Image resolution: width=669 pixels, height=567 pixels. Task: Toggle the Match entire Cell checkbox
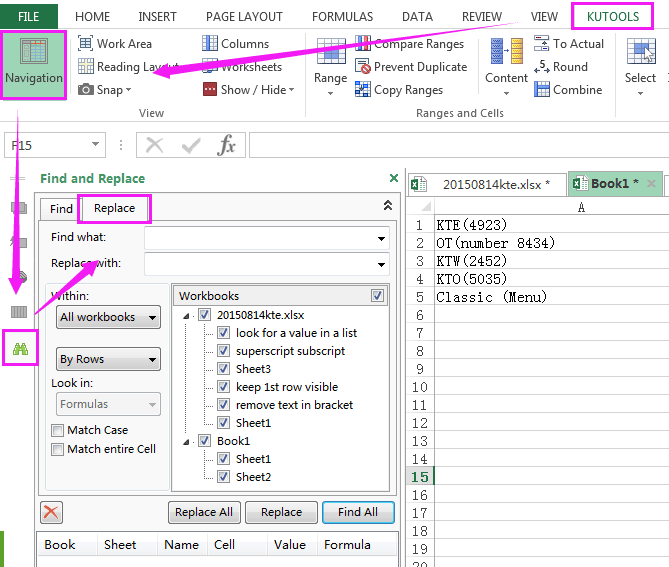(x=58, y=450)
